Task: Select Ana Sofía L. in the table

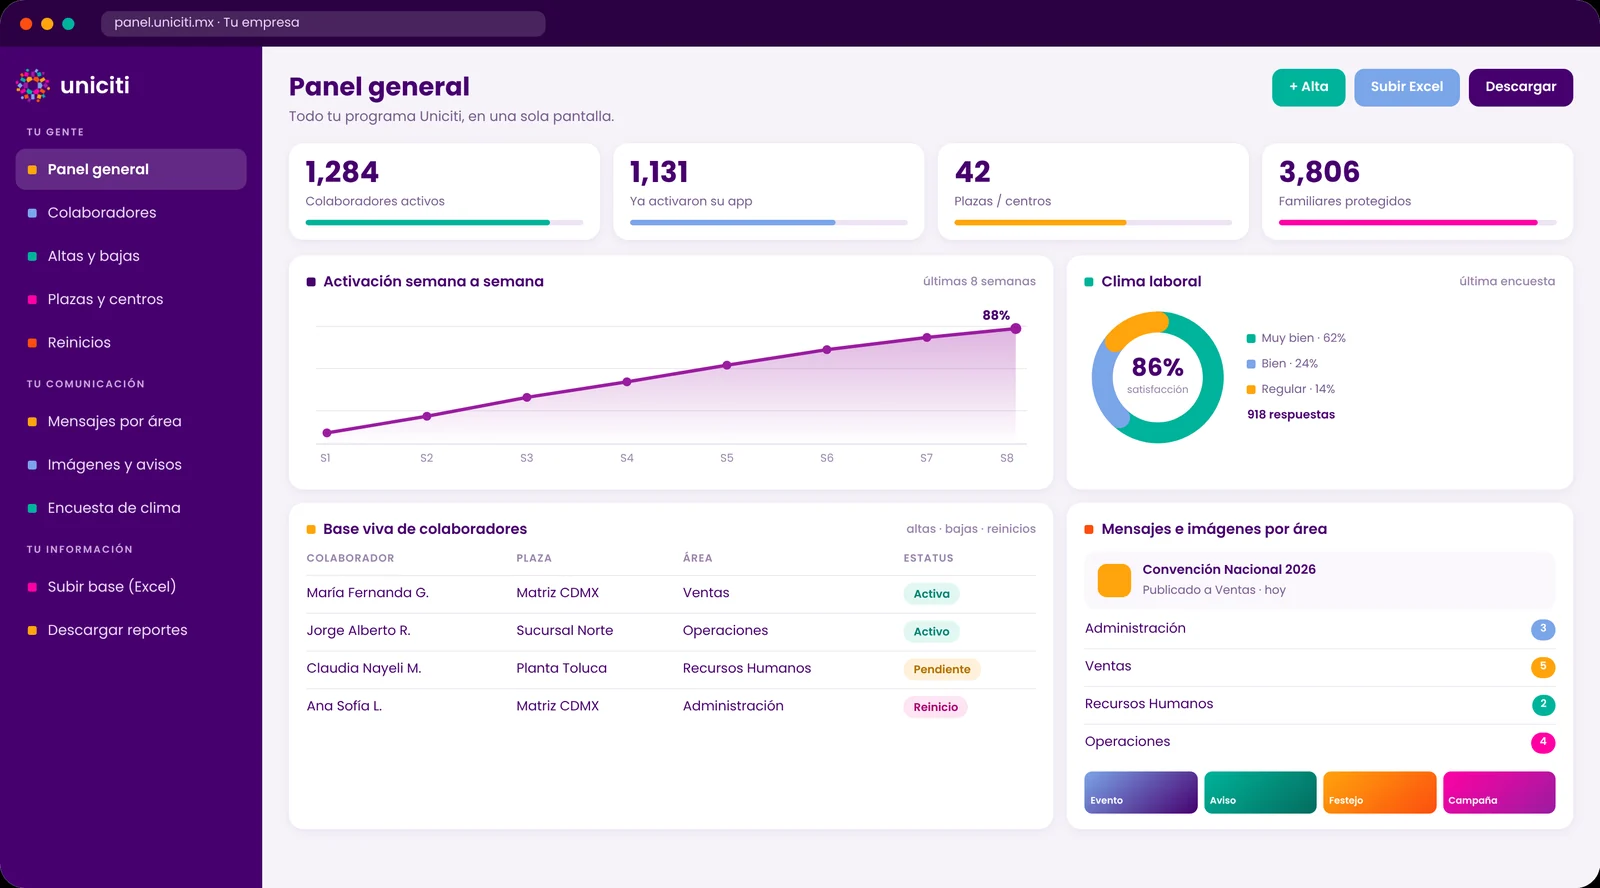Action: coord(344,706)
